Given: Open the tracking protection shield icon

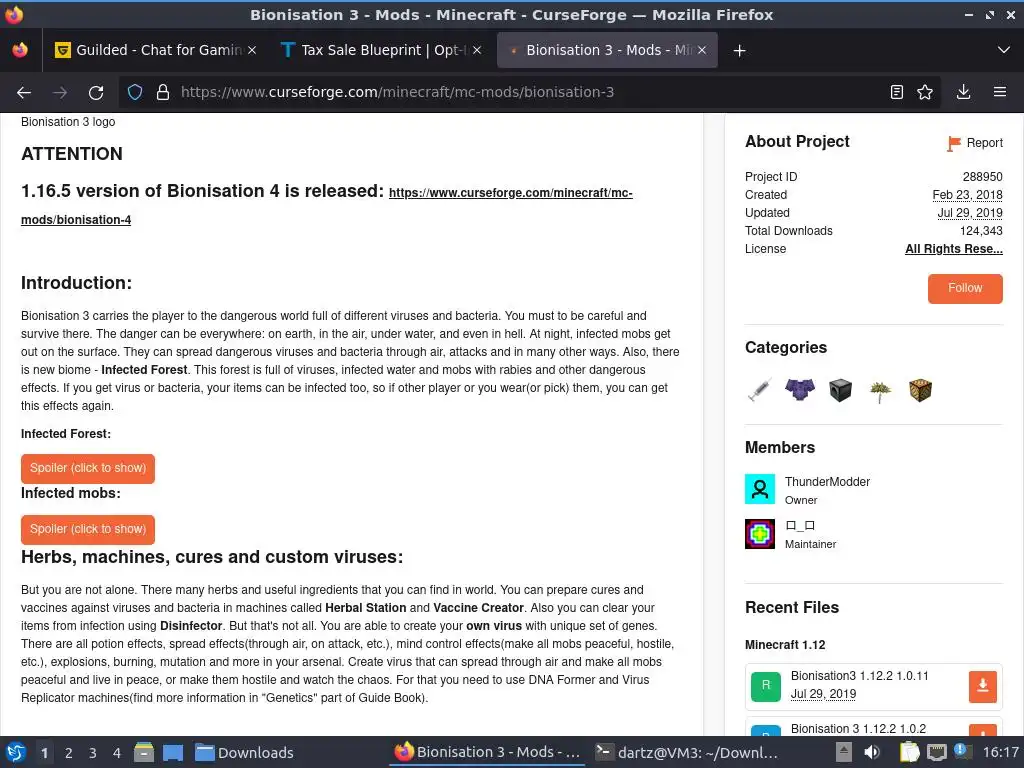Looking at the screenshot, I should click(135, 92).
